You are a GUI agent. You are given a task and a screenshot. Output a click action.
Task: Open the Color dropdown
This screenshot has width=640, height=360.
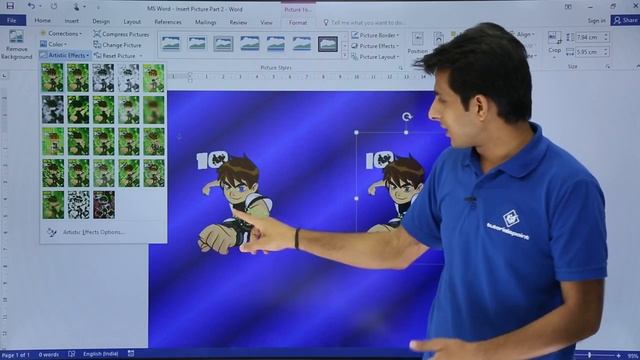pos(54,44)
